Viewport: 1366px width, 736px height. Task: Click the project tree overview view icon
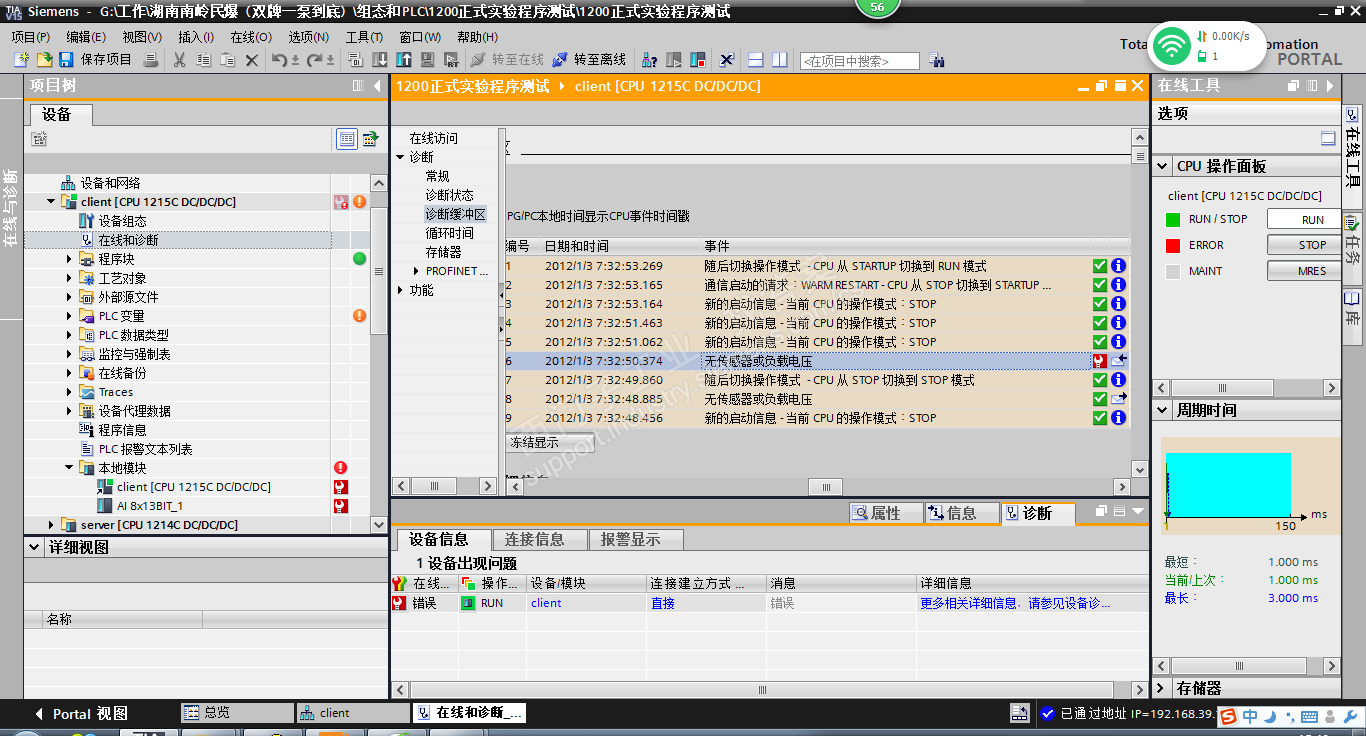[347, 139]
